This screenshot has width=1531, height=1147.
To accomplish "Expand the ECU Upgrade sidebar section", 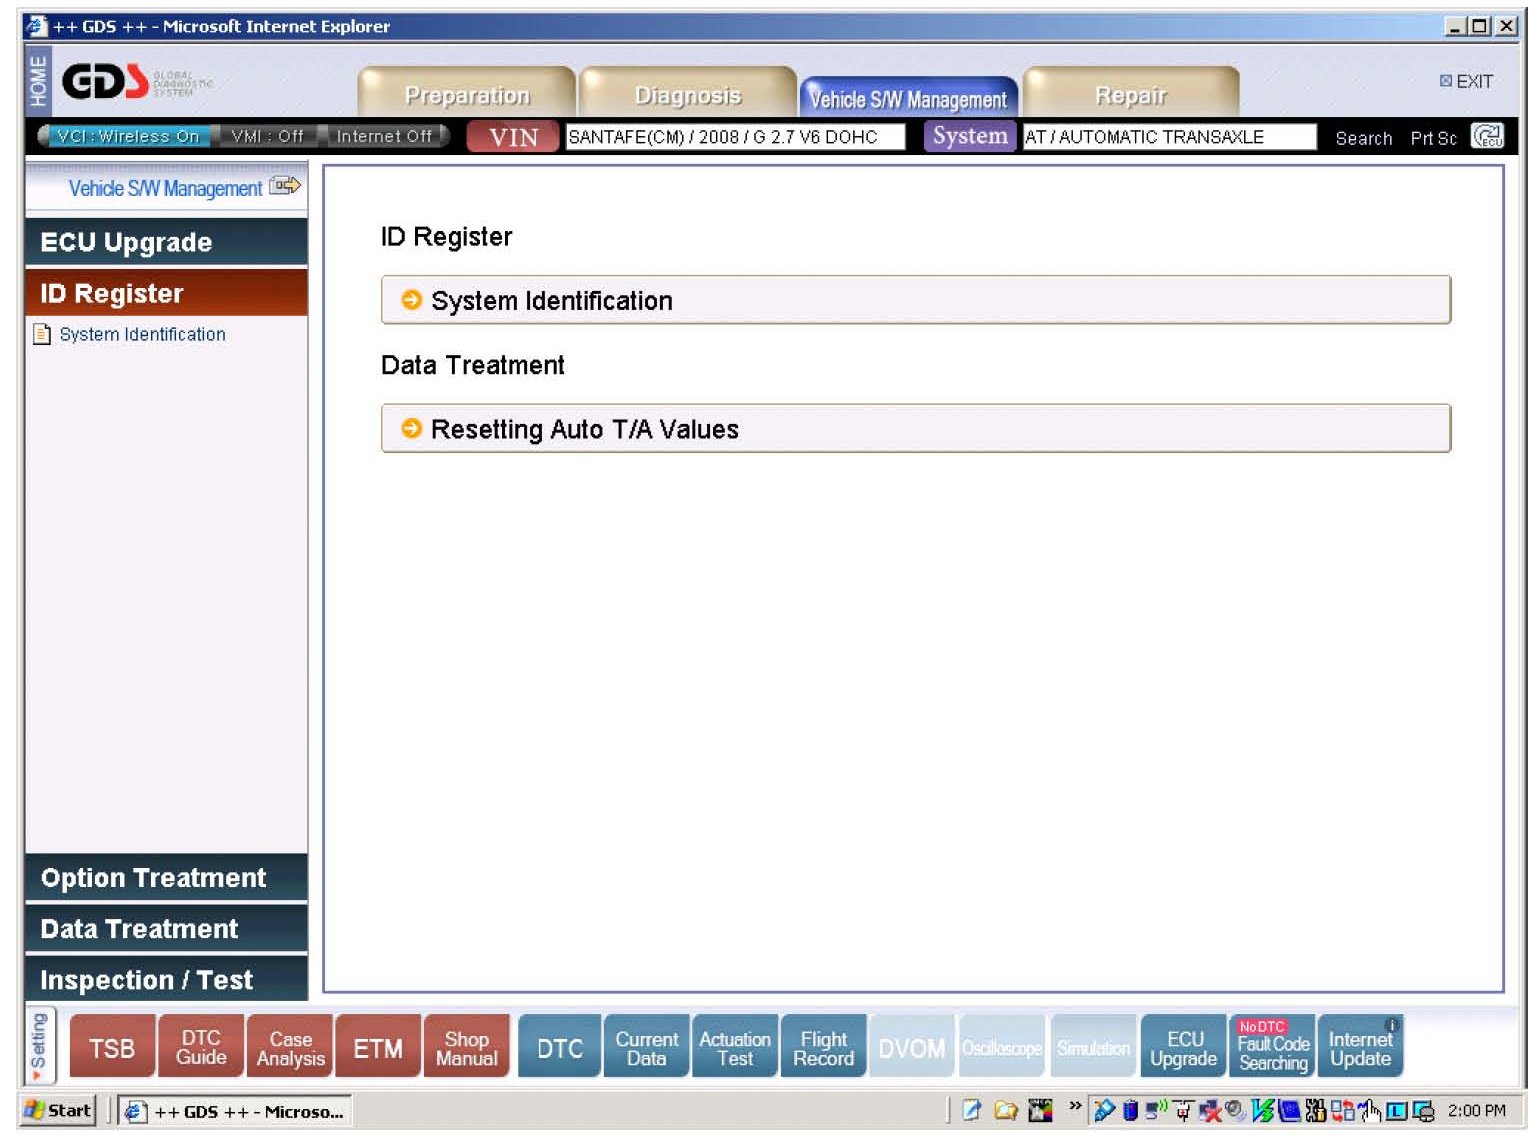I will pyautogui.click(x=166, y=242).
